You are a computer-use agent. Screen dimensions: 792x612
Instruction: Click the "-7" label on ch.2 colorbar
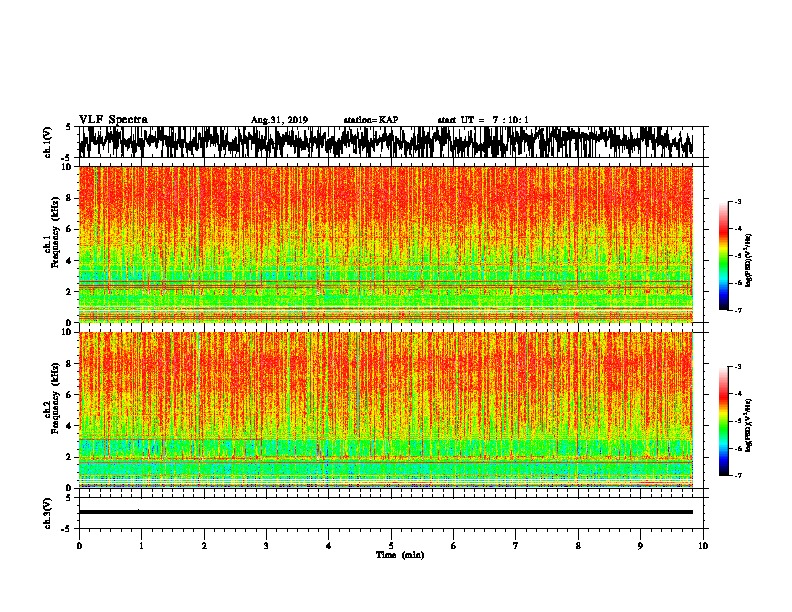pos(737,475)
